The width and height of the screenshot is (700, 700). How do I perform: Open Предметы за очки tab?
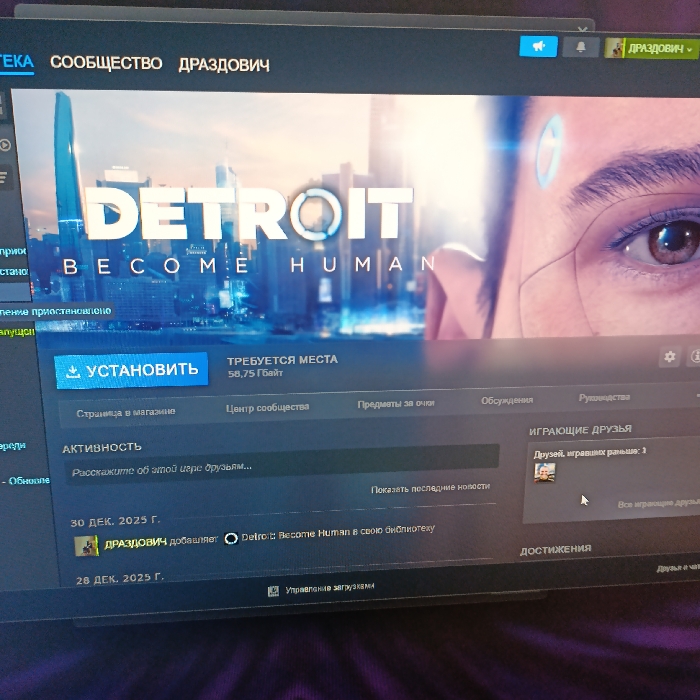point(396,404)
